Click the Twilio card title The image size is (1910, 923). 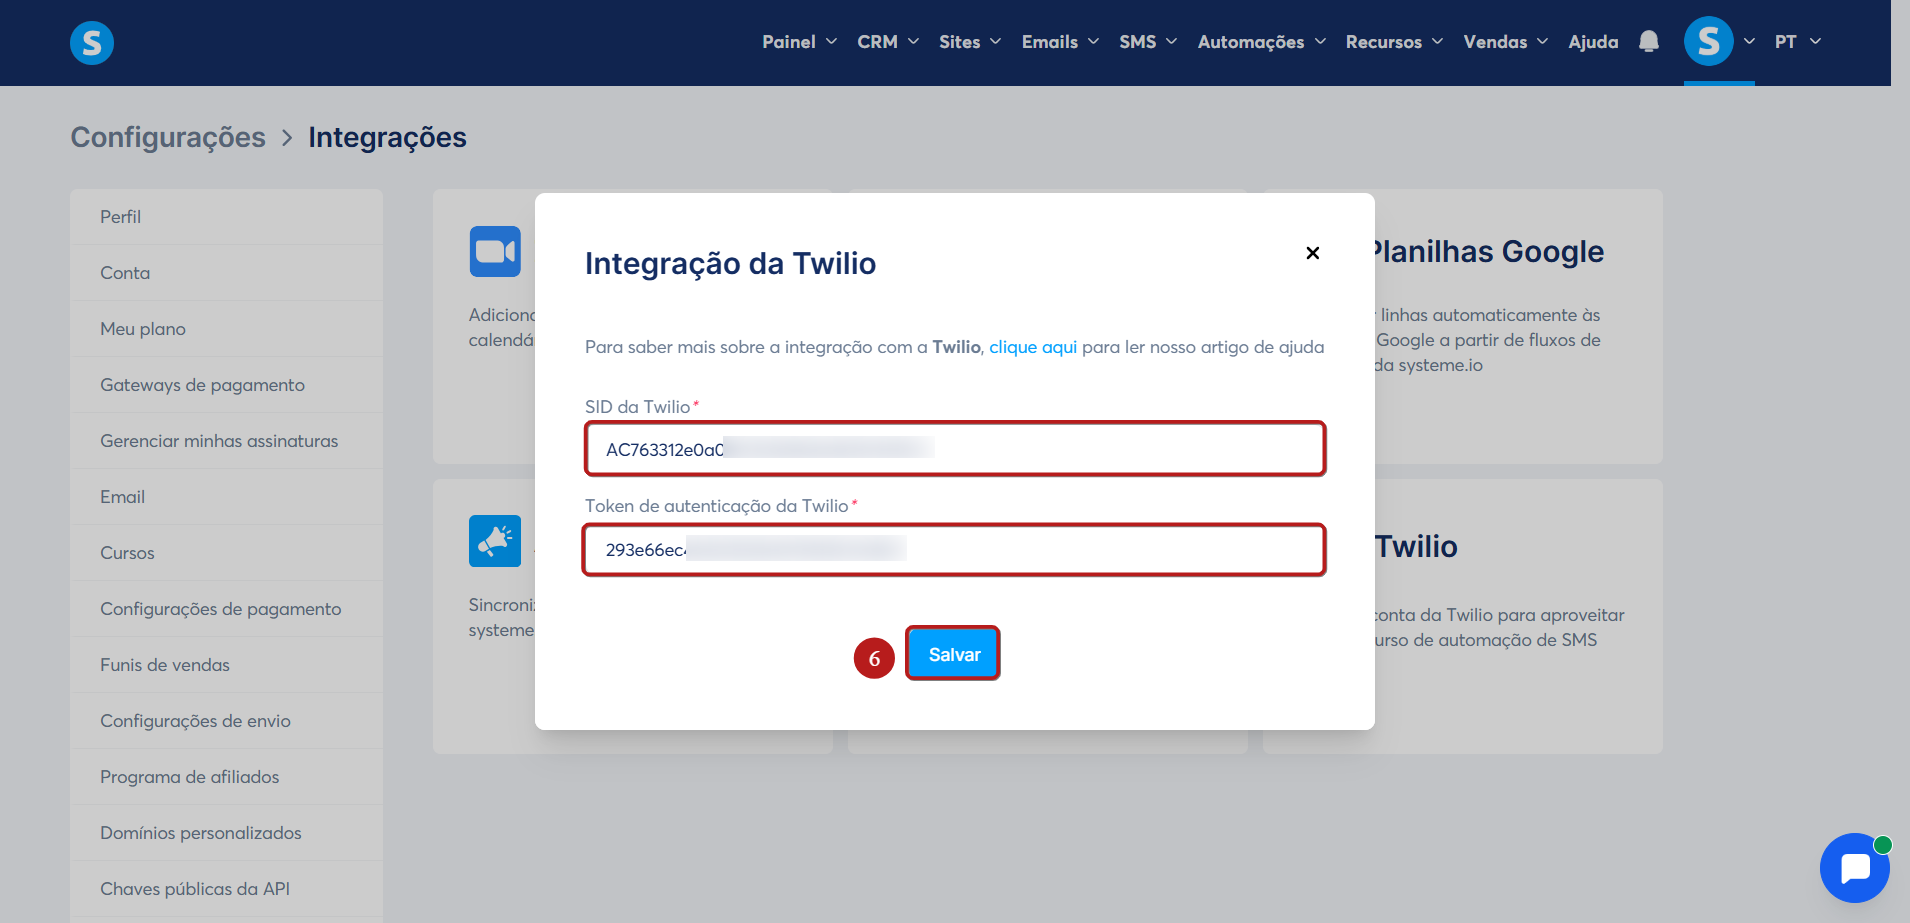tap(1416, 547)
